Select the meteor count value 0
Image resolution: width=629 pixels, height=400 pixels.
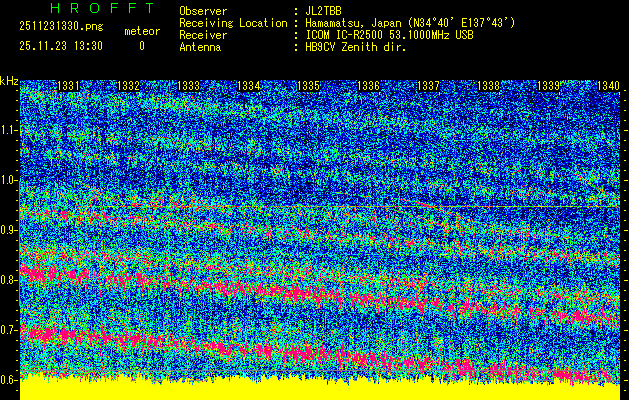click(x=141, y=46)
